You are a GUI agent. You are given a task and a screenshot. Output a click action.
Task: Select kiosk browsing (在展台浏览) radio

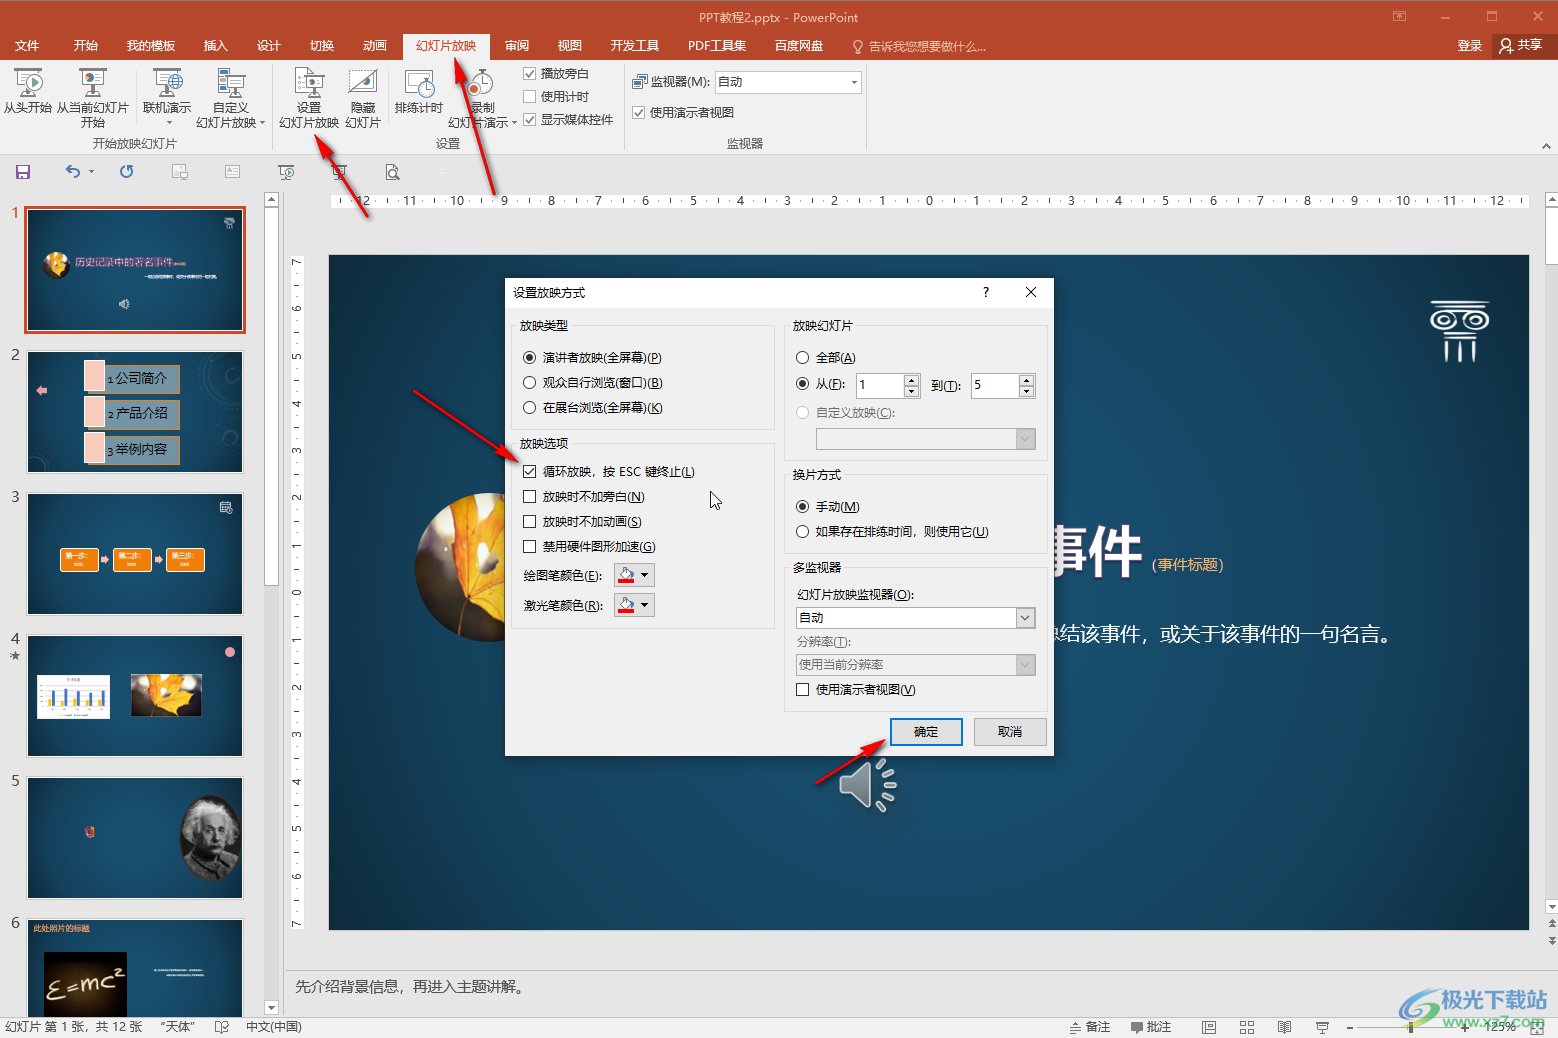pos(530,408)
